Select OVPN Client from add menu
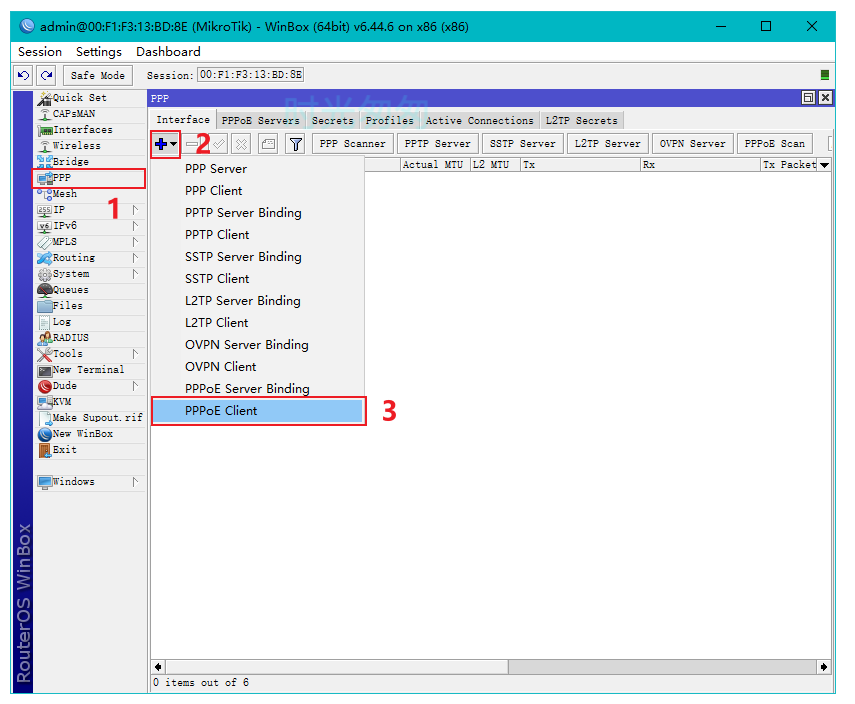The height and width of the screenshot is (704, 855). point(258,366)
